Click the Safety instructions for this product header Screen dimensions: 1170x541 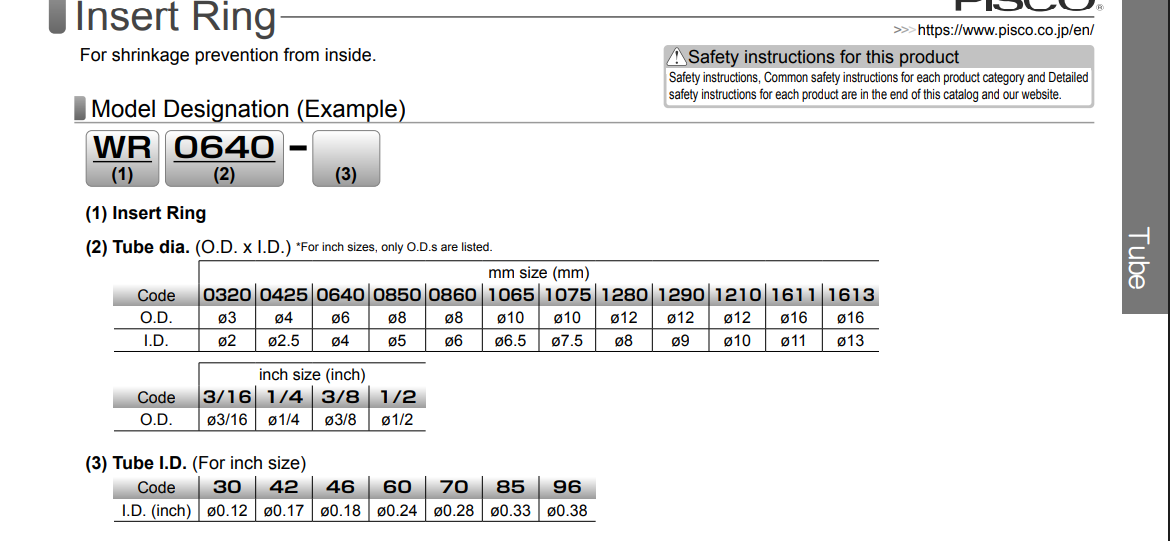823,57
